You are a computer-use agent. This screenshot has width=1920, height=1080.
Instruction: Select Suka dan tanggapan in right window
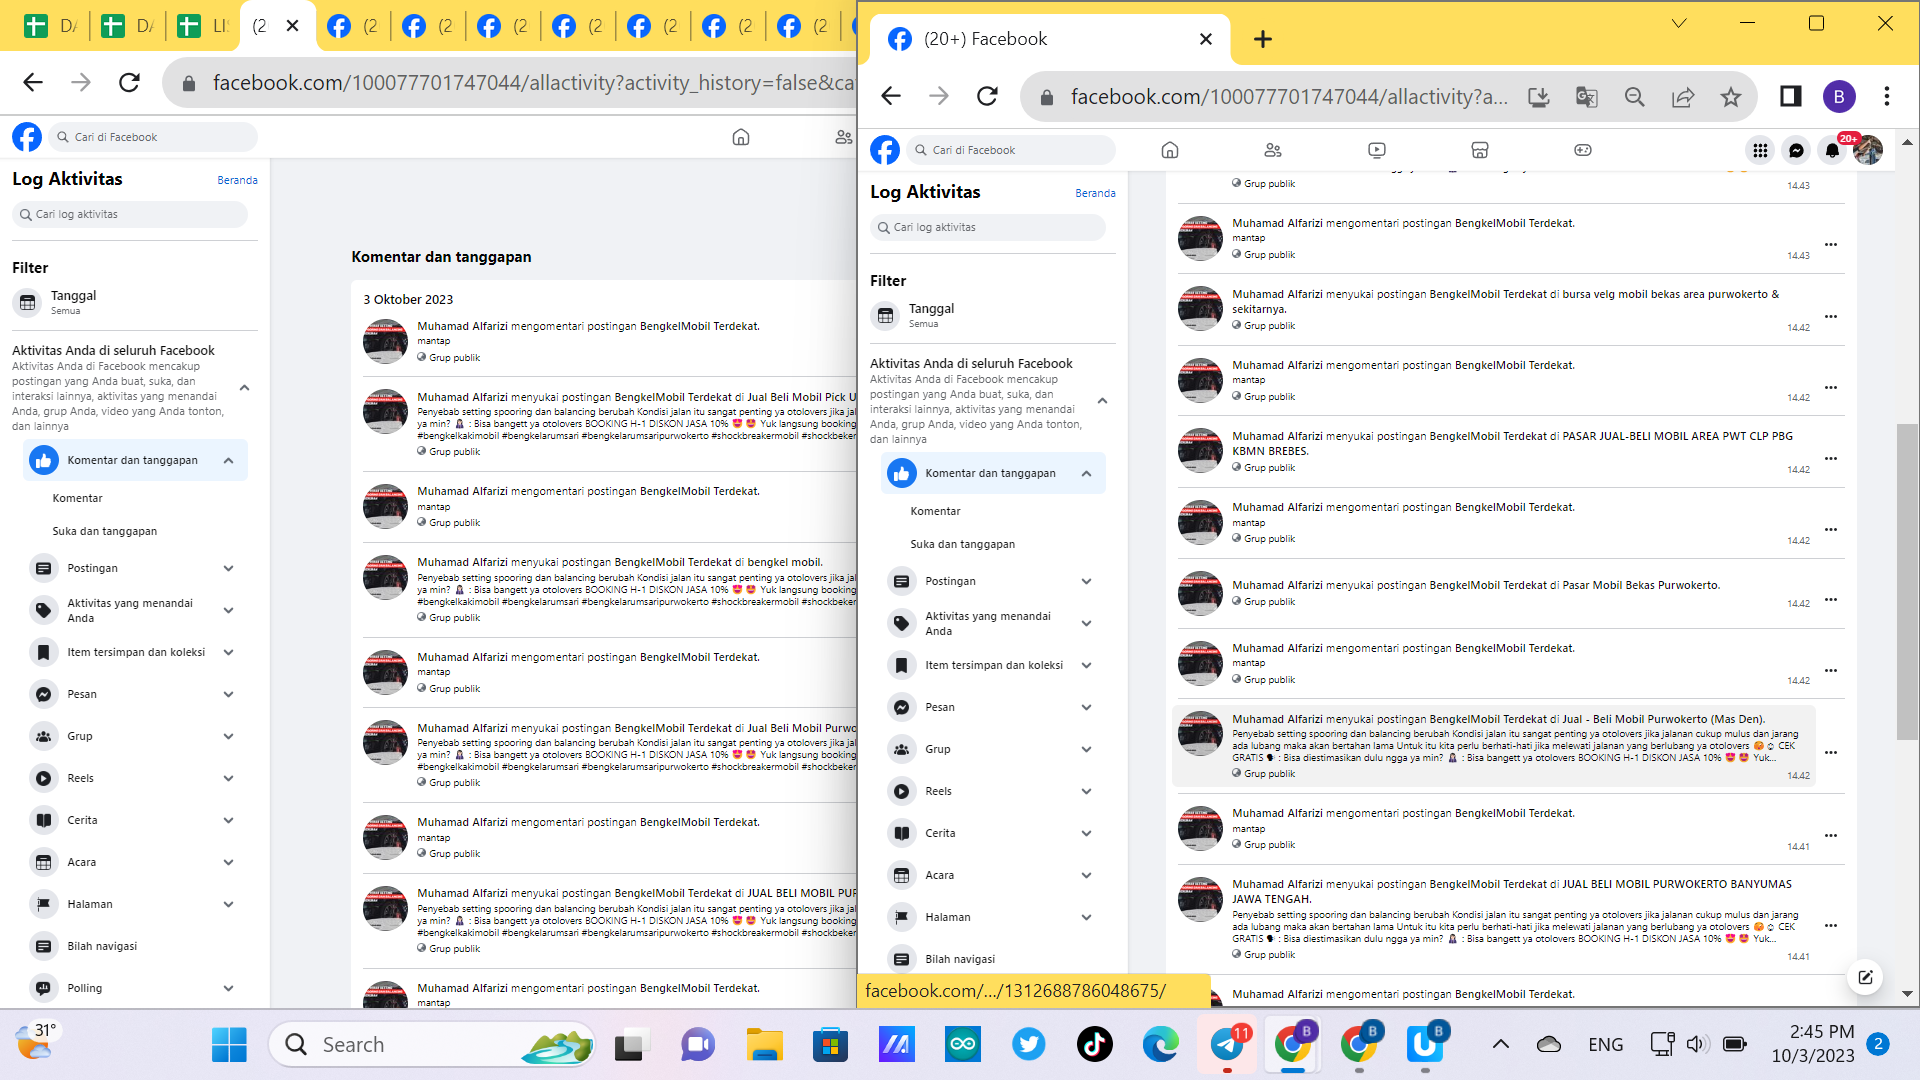[963, 545]
